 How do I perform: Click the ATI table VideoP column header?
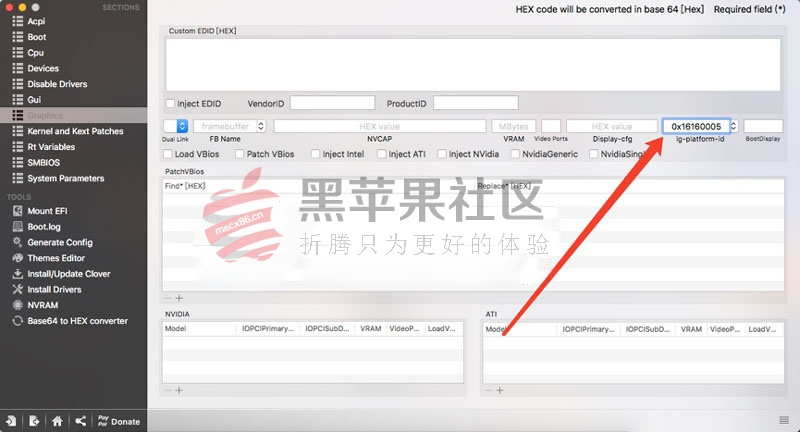pyautogui.click(x=726, y=329)
